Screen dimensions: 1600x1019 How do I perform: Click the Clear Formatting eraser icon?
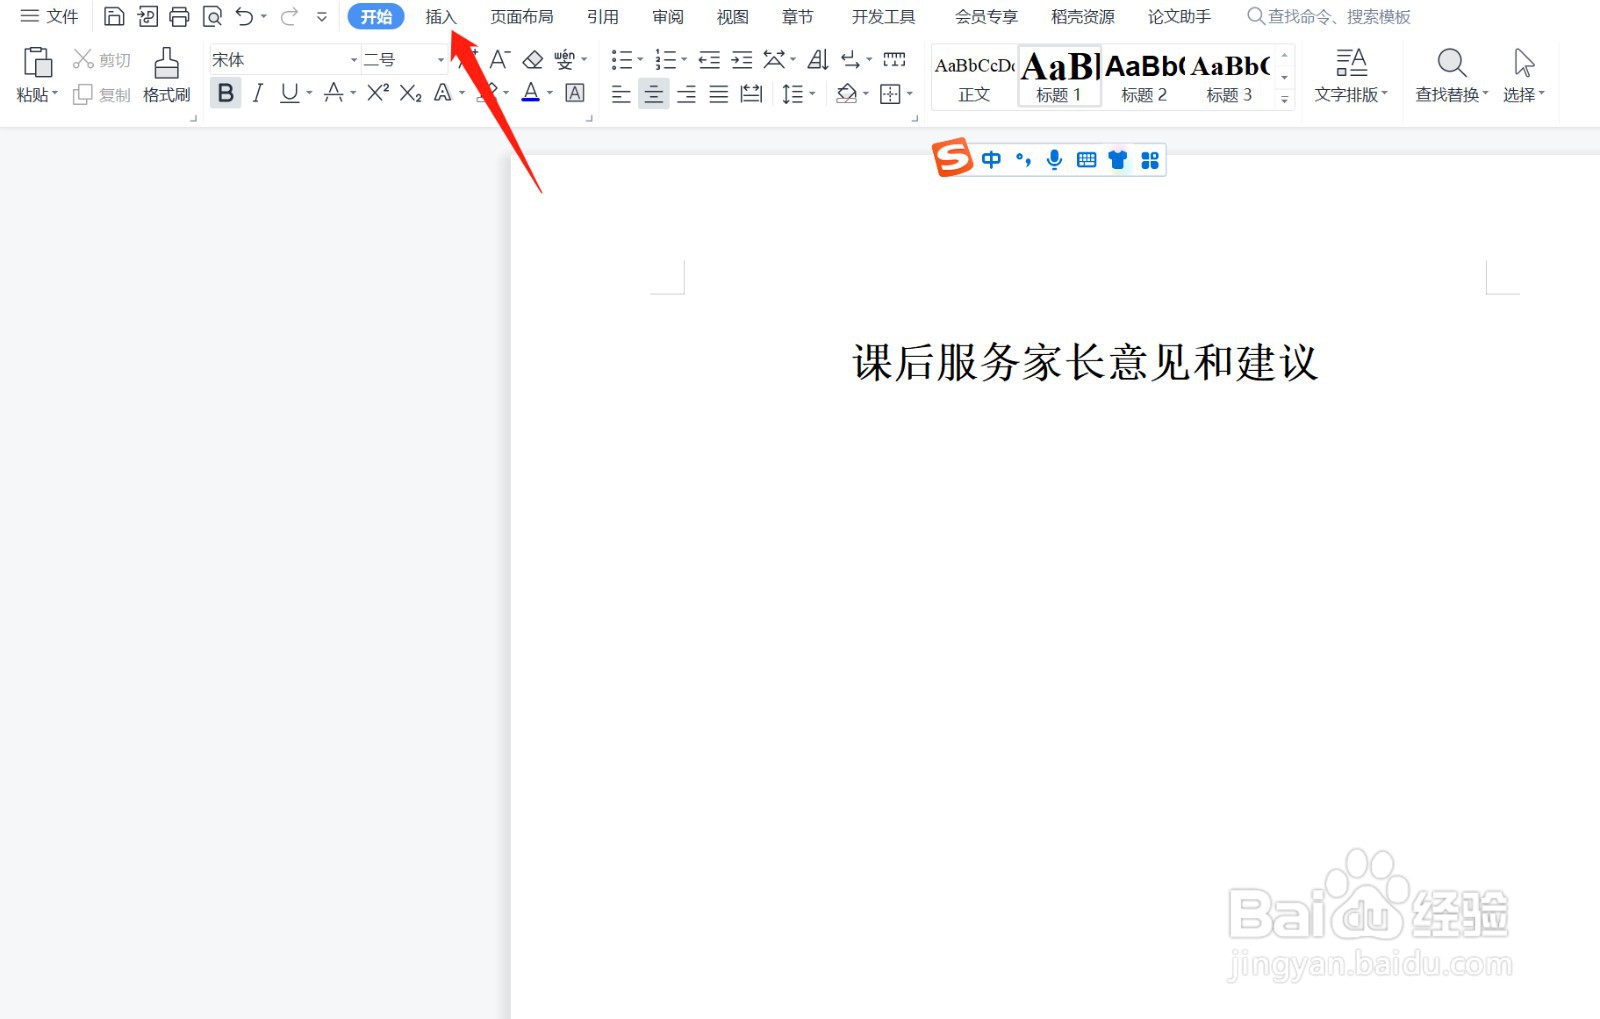tap(533, 58)
